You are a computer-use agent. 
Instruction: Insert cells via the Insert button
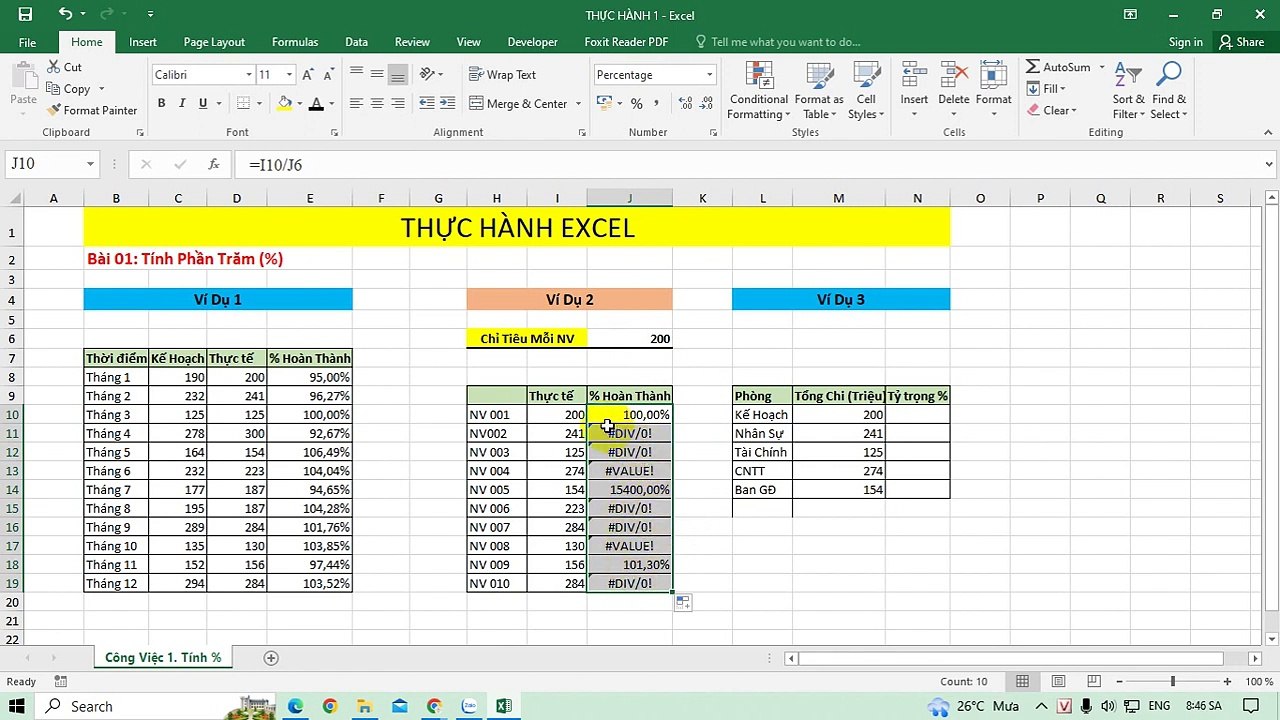point(914,91)
